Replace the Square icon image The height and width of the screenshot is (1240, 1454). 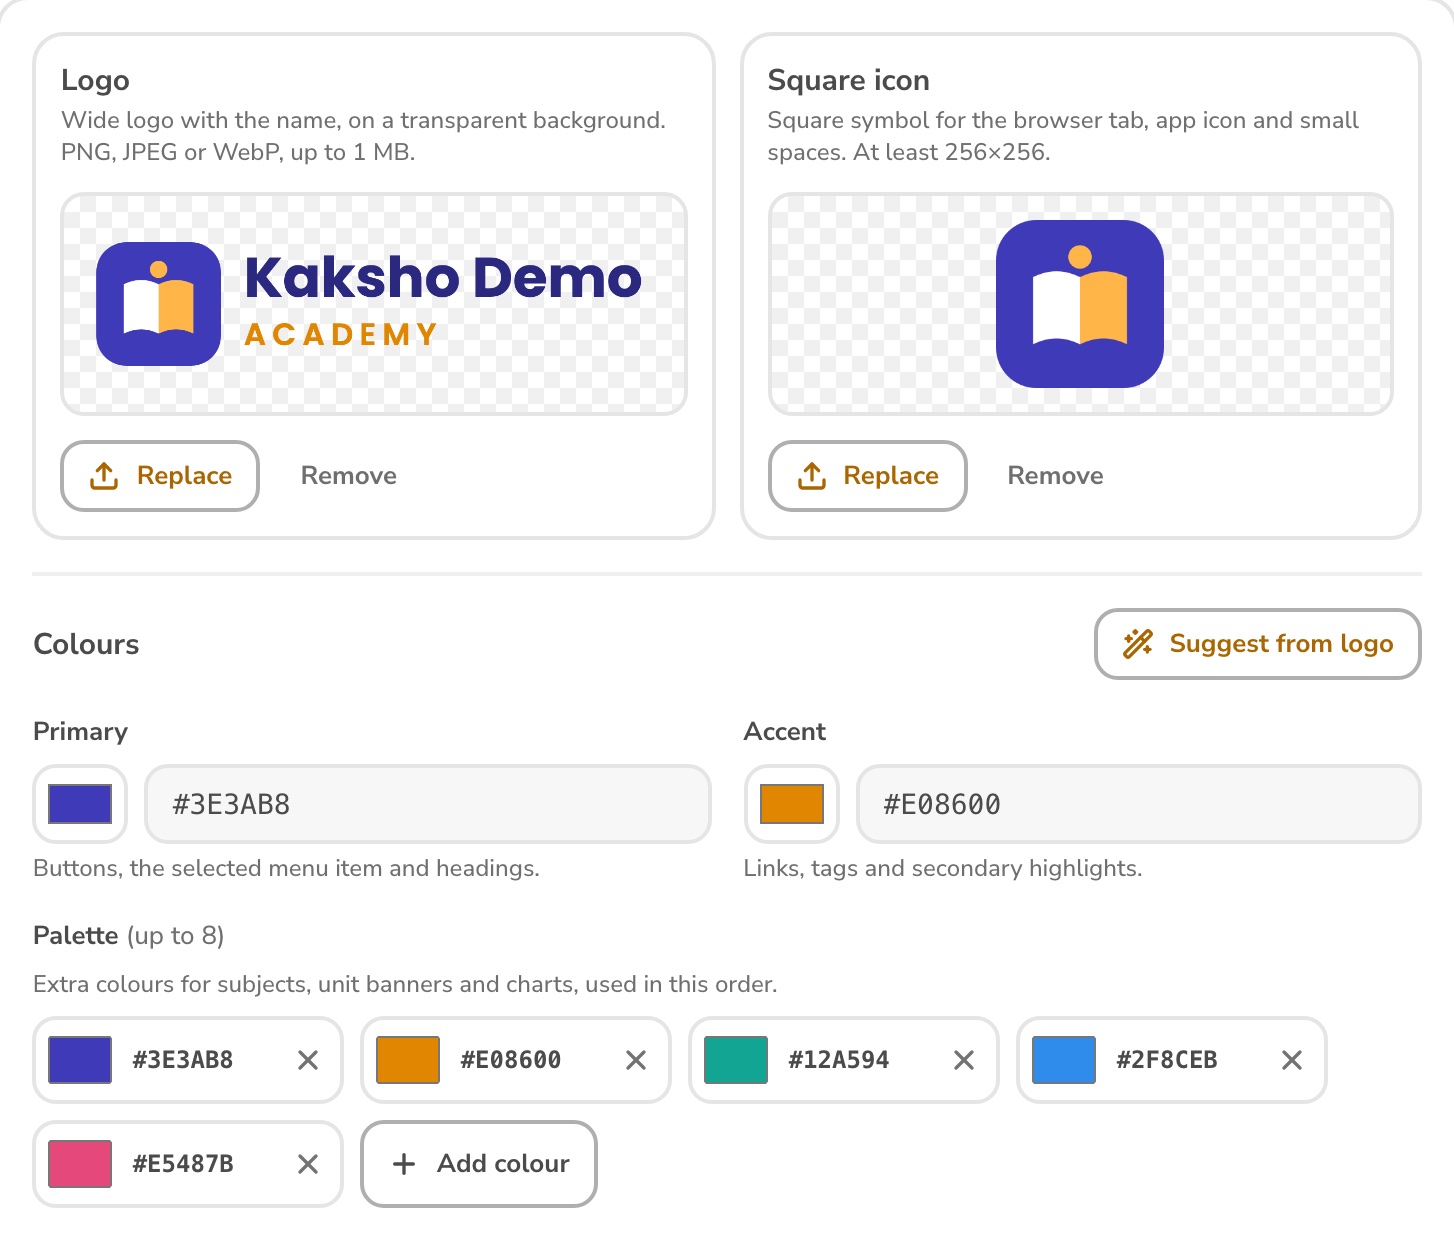tap(867, 476)
